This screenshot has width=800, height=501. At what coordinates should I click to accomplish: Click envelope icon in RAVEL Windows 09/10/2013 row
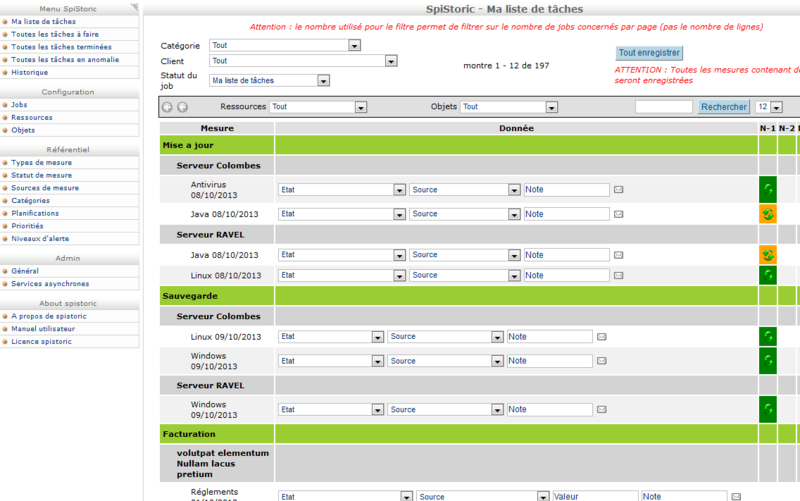pyautogui.click(x=602, y=409)
